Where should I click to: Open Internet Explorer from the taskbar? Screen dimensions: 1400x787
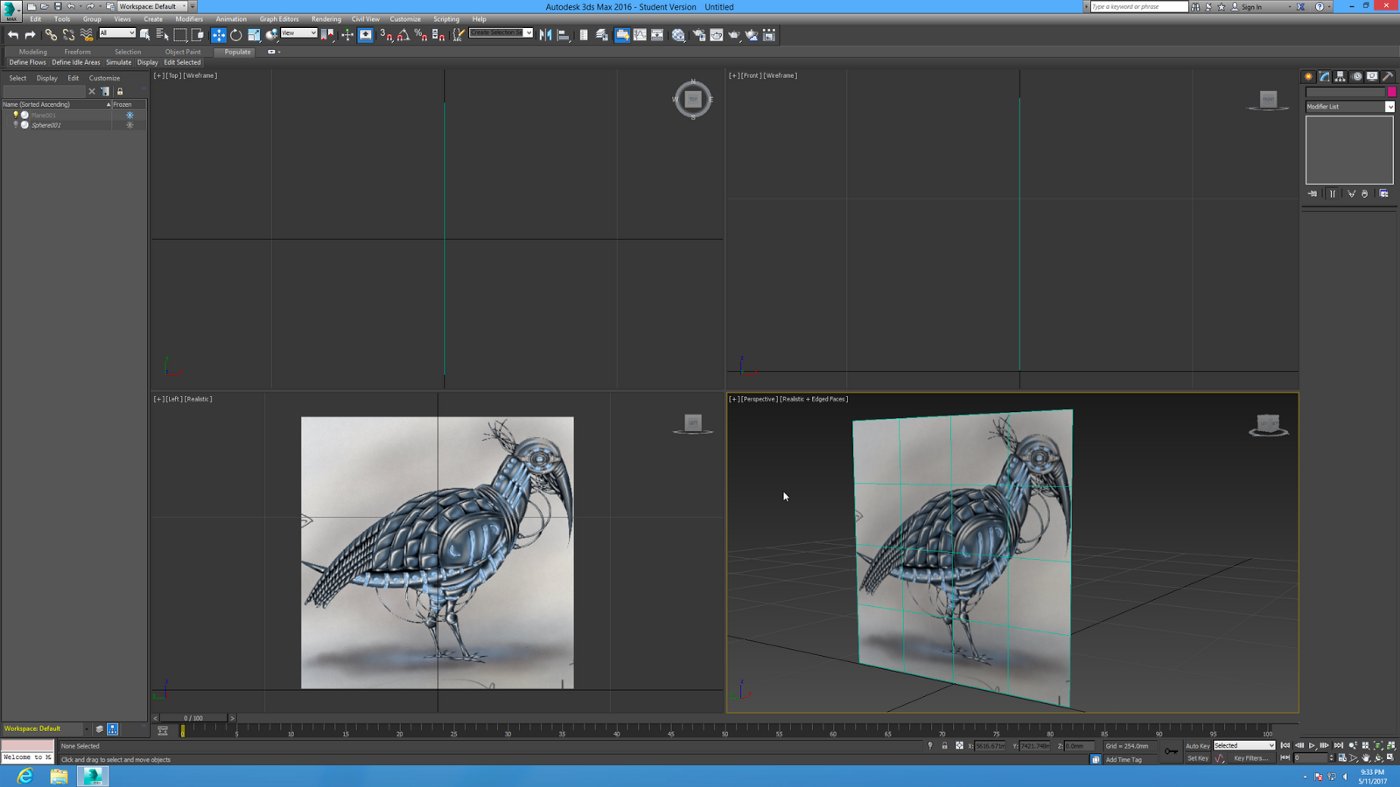(24, 776)
